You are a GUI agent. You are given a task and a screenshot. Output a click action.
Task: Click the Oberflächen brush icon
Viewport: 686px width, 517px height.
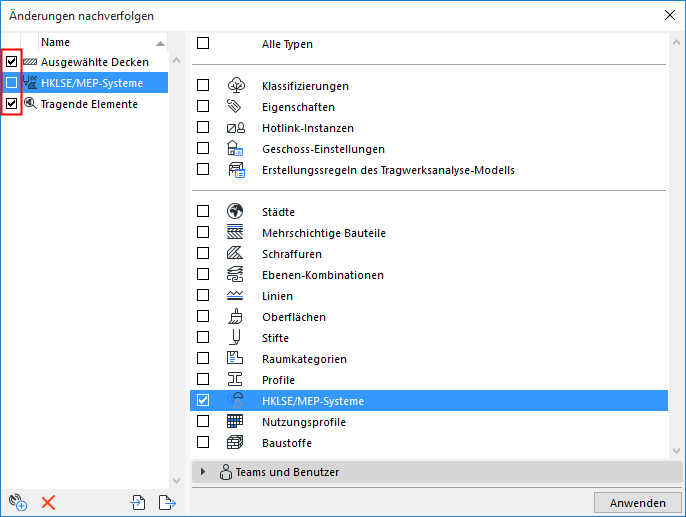click(x=235, y=316)
